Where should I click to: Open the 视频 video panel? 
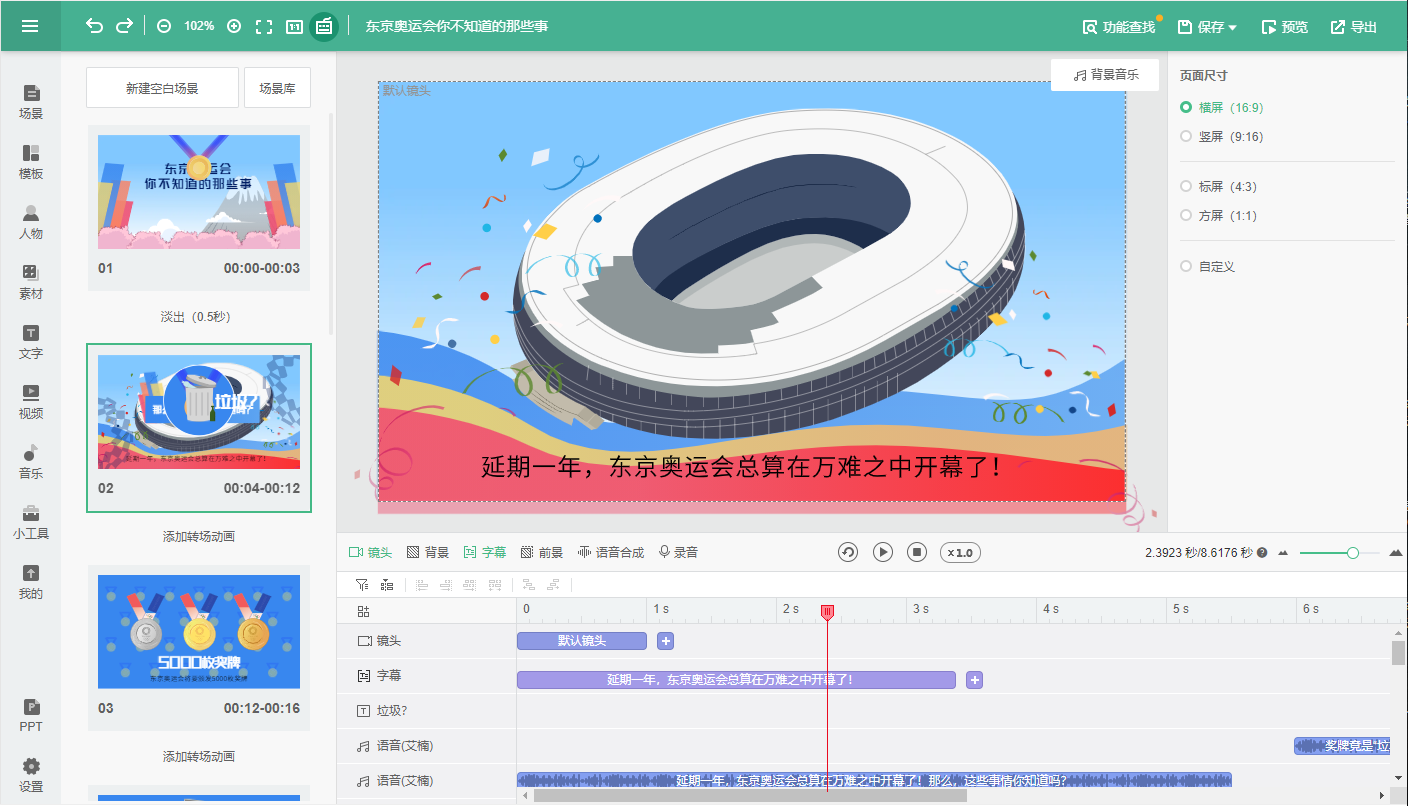(31, 402)
